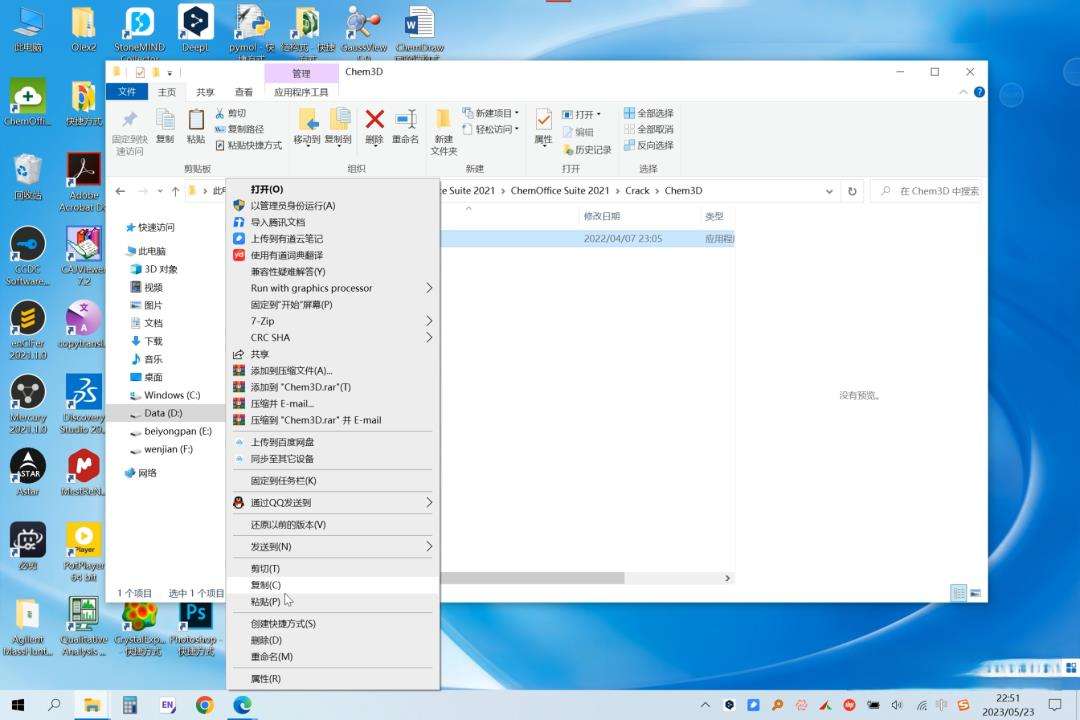Image resolution: width=1080 pixels, height=720 pixels.
Task: Open the explorer help question icon
Action: coord(979,92)
